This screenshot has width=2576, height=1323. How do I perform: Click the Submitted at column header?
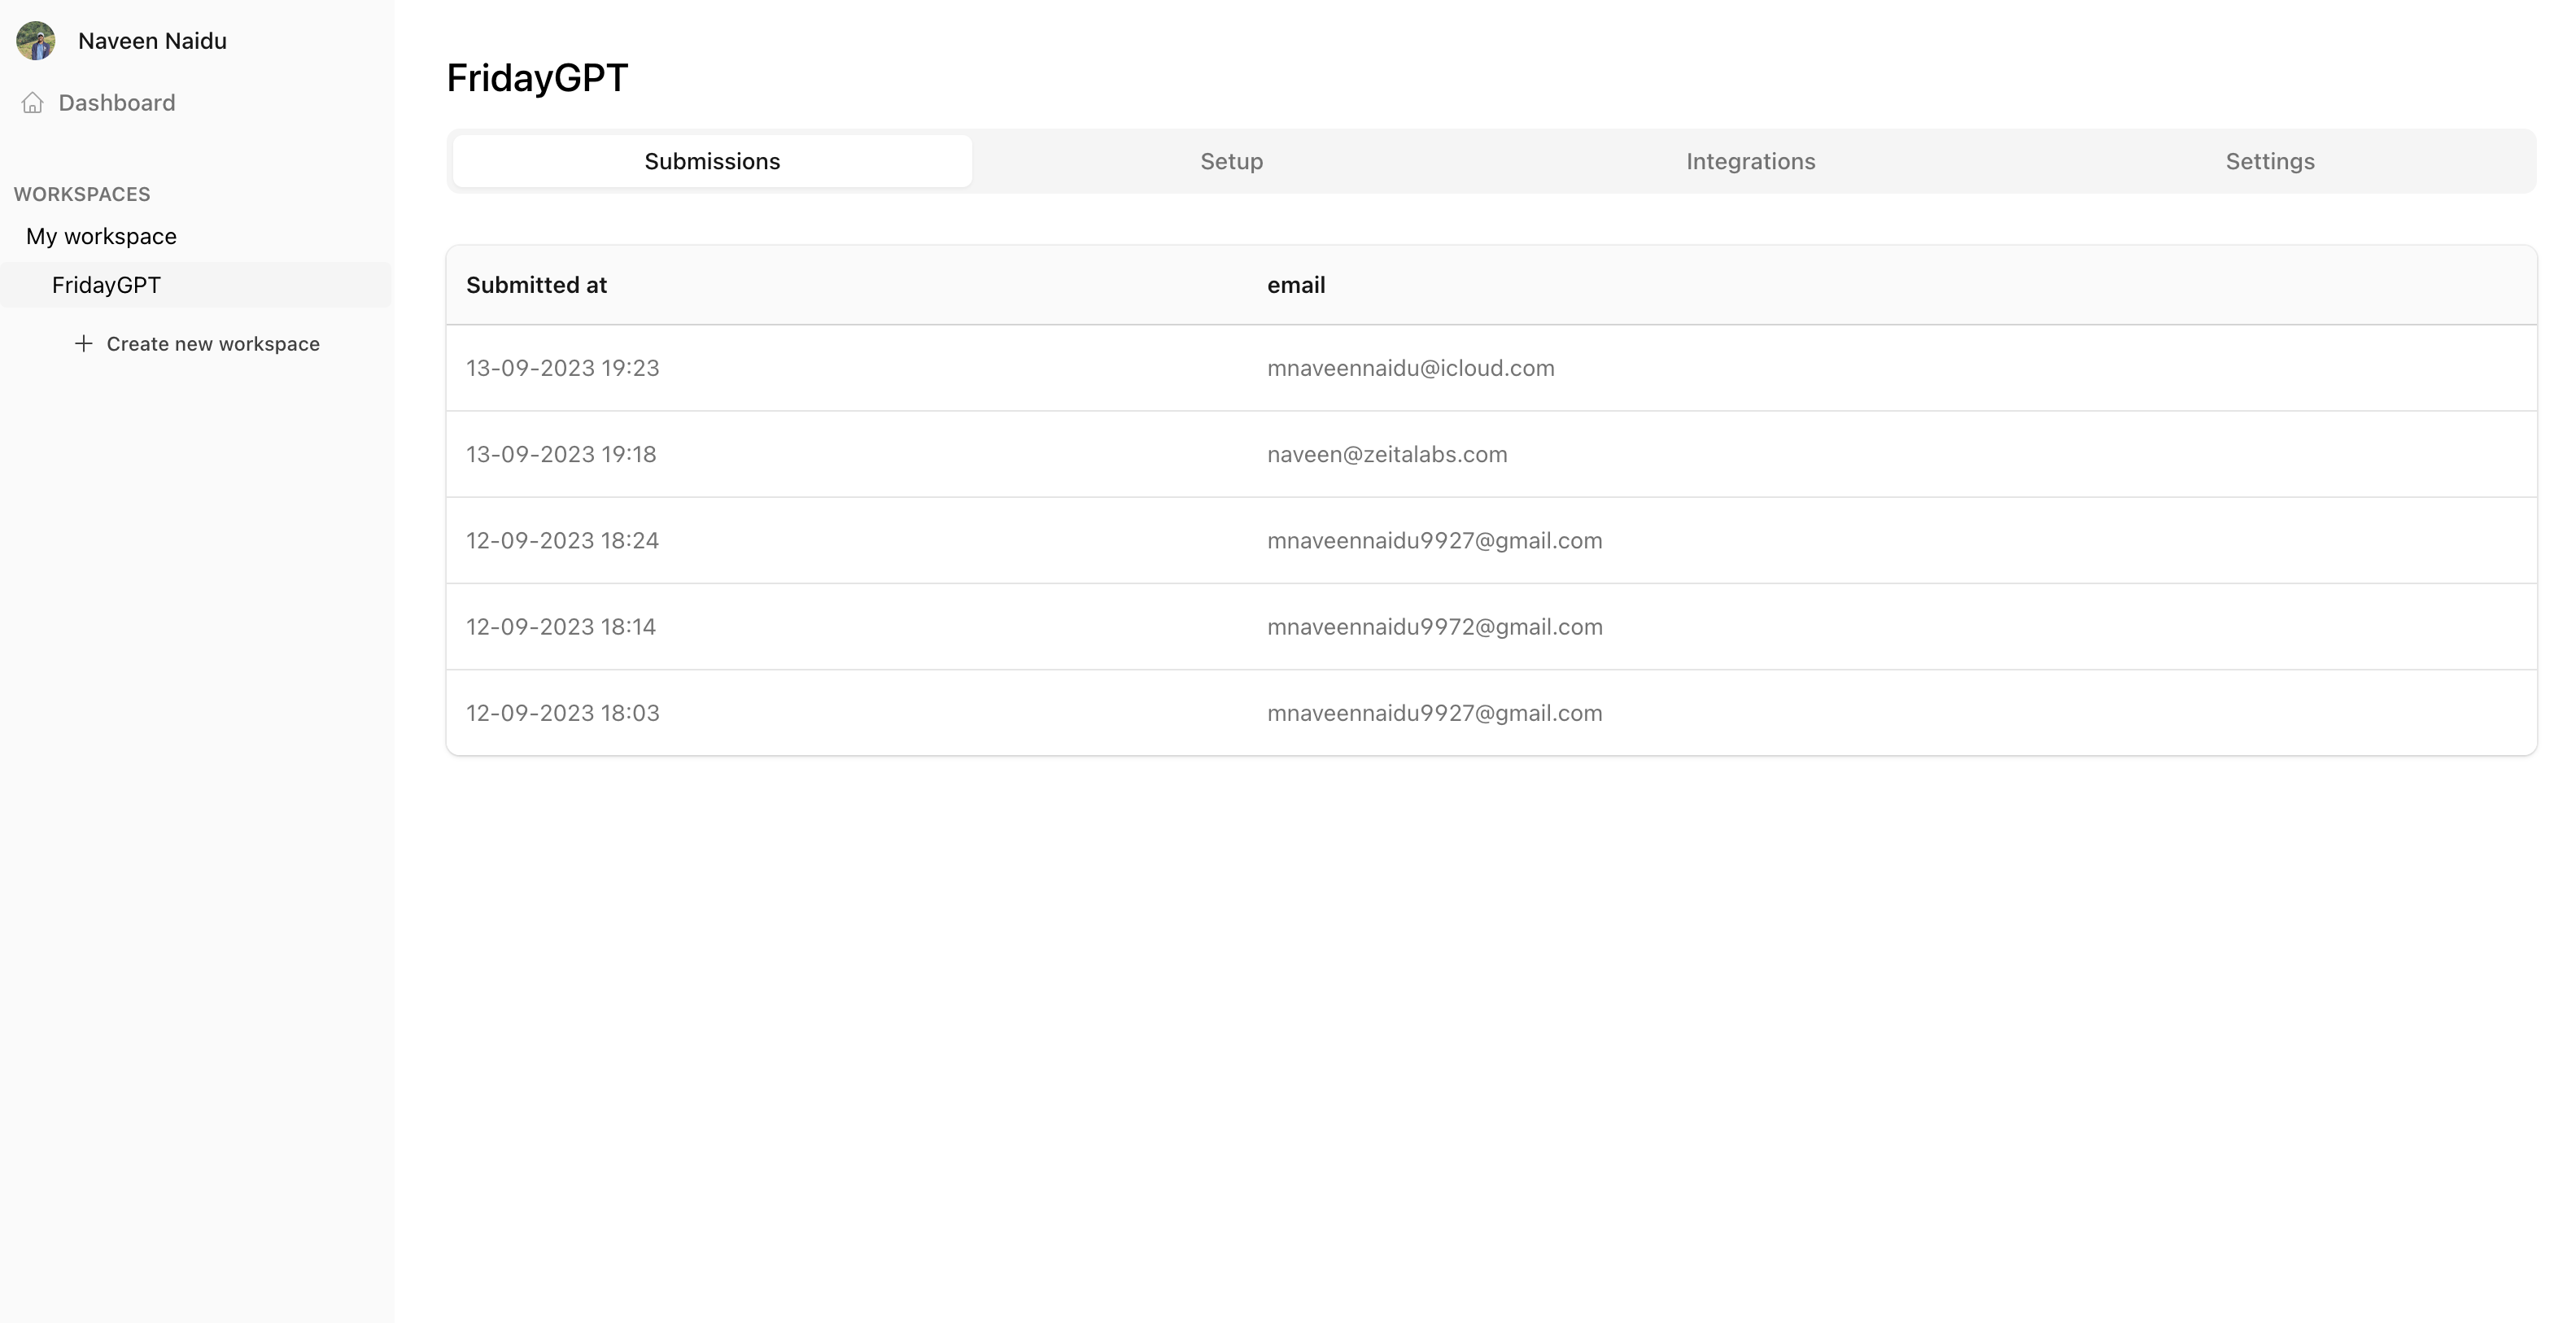coord(536,285)
